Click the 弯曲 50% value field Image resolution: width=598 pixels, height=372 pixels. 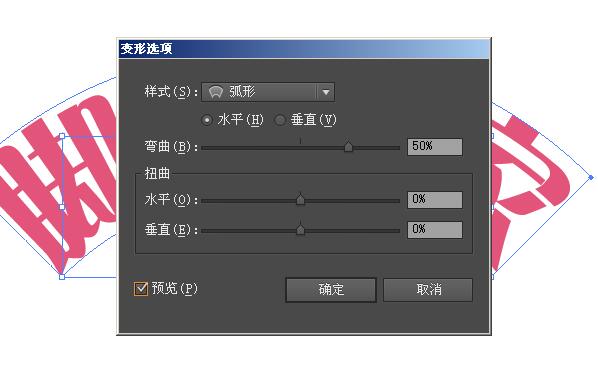pos(435,147)
